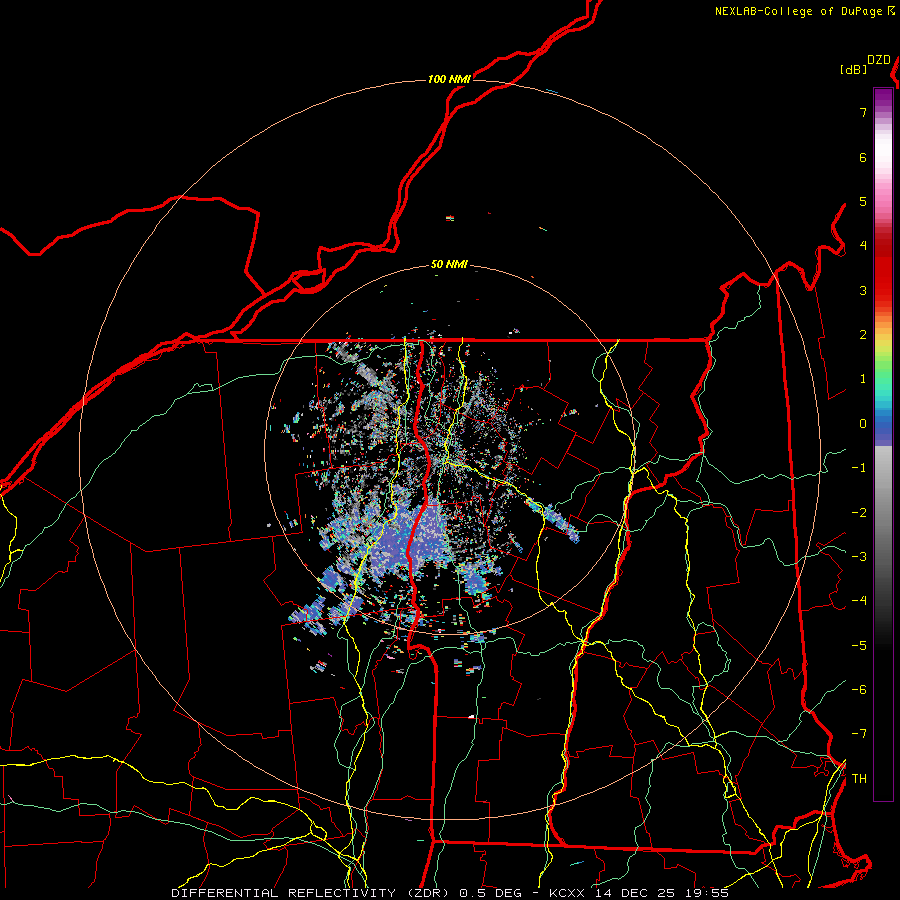The width and height of the screenshot is (900, 900).
Task: Click the 100 NMI range ring label
Action: (448, 79)
